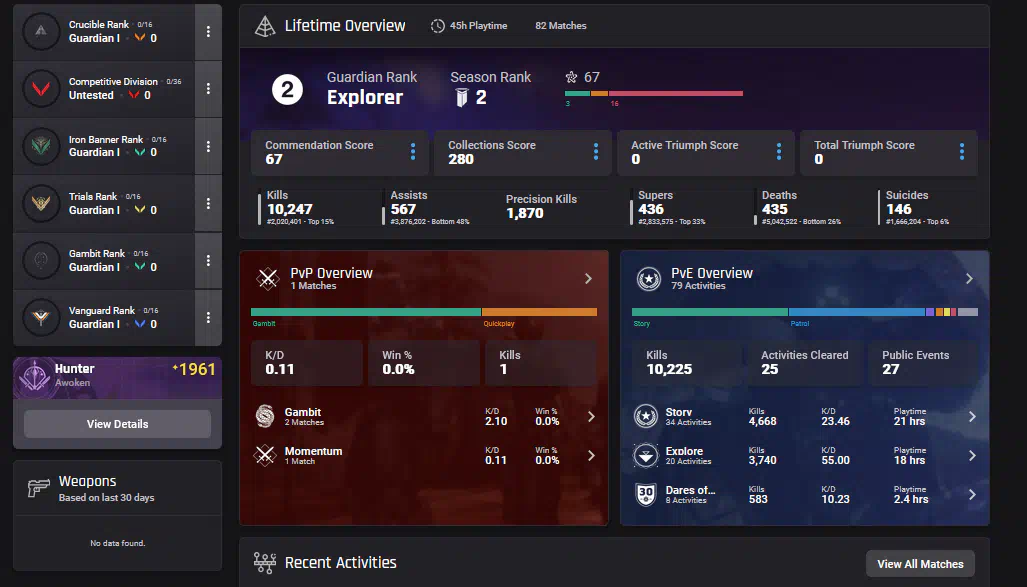1027x587 pixels.
Task: Click the Crucible Rank emblem icon
Action: [41, 31]
